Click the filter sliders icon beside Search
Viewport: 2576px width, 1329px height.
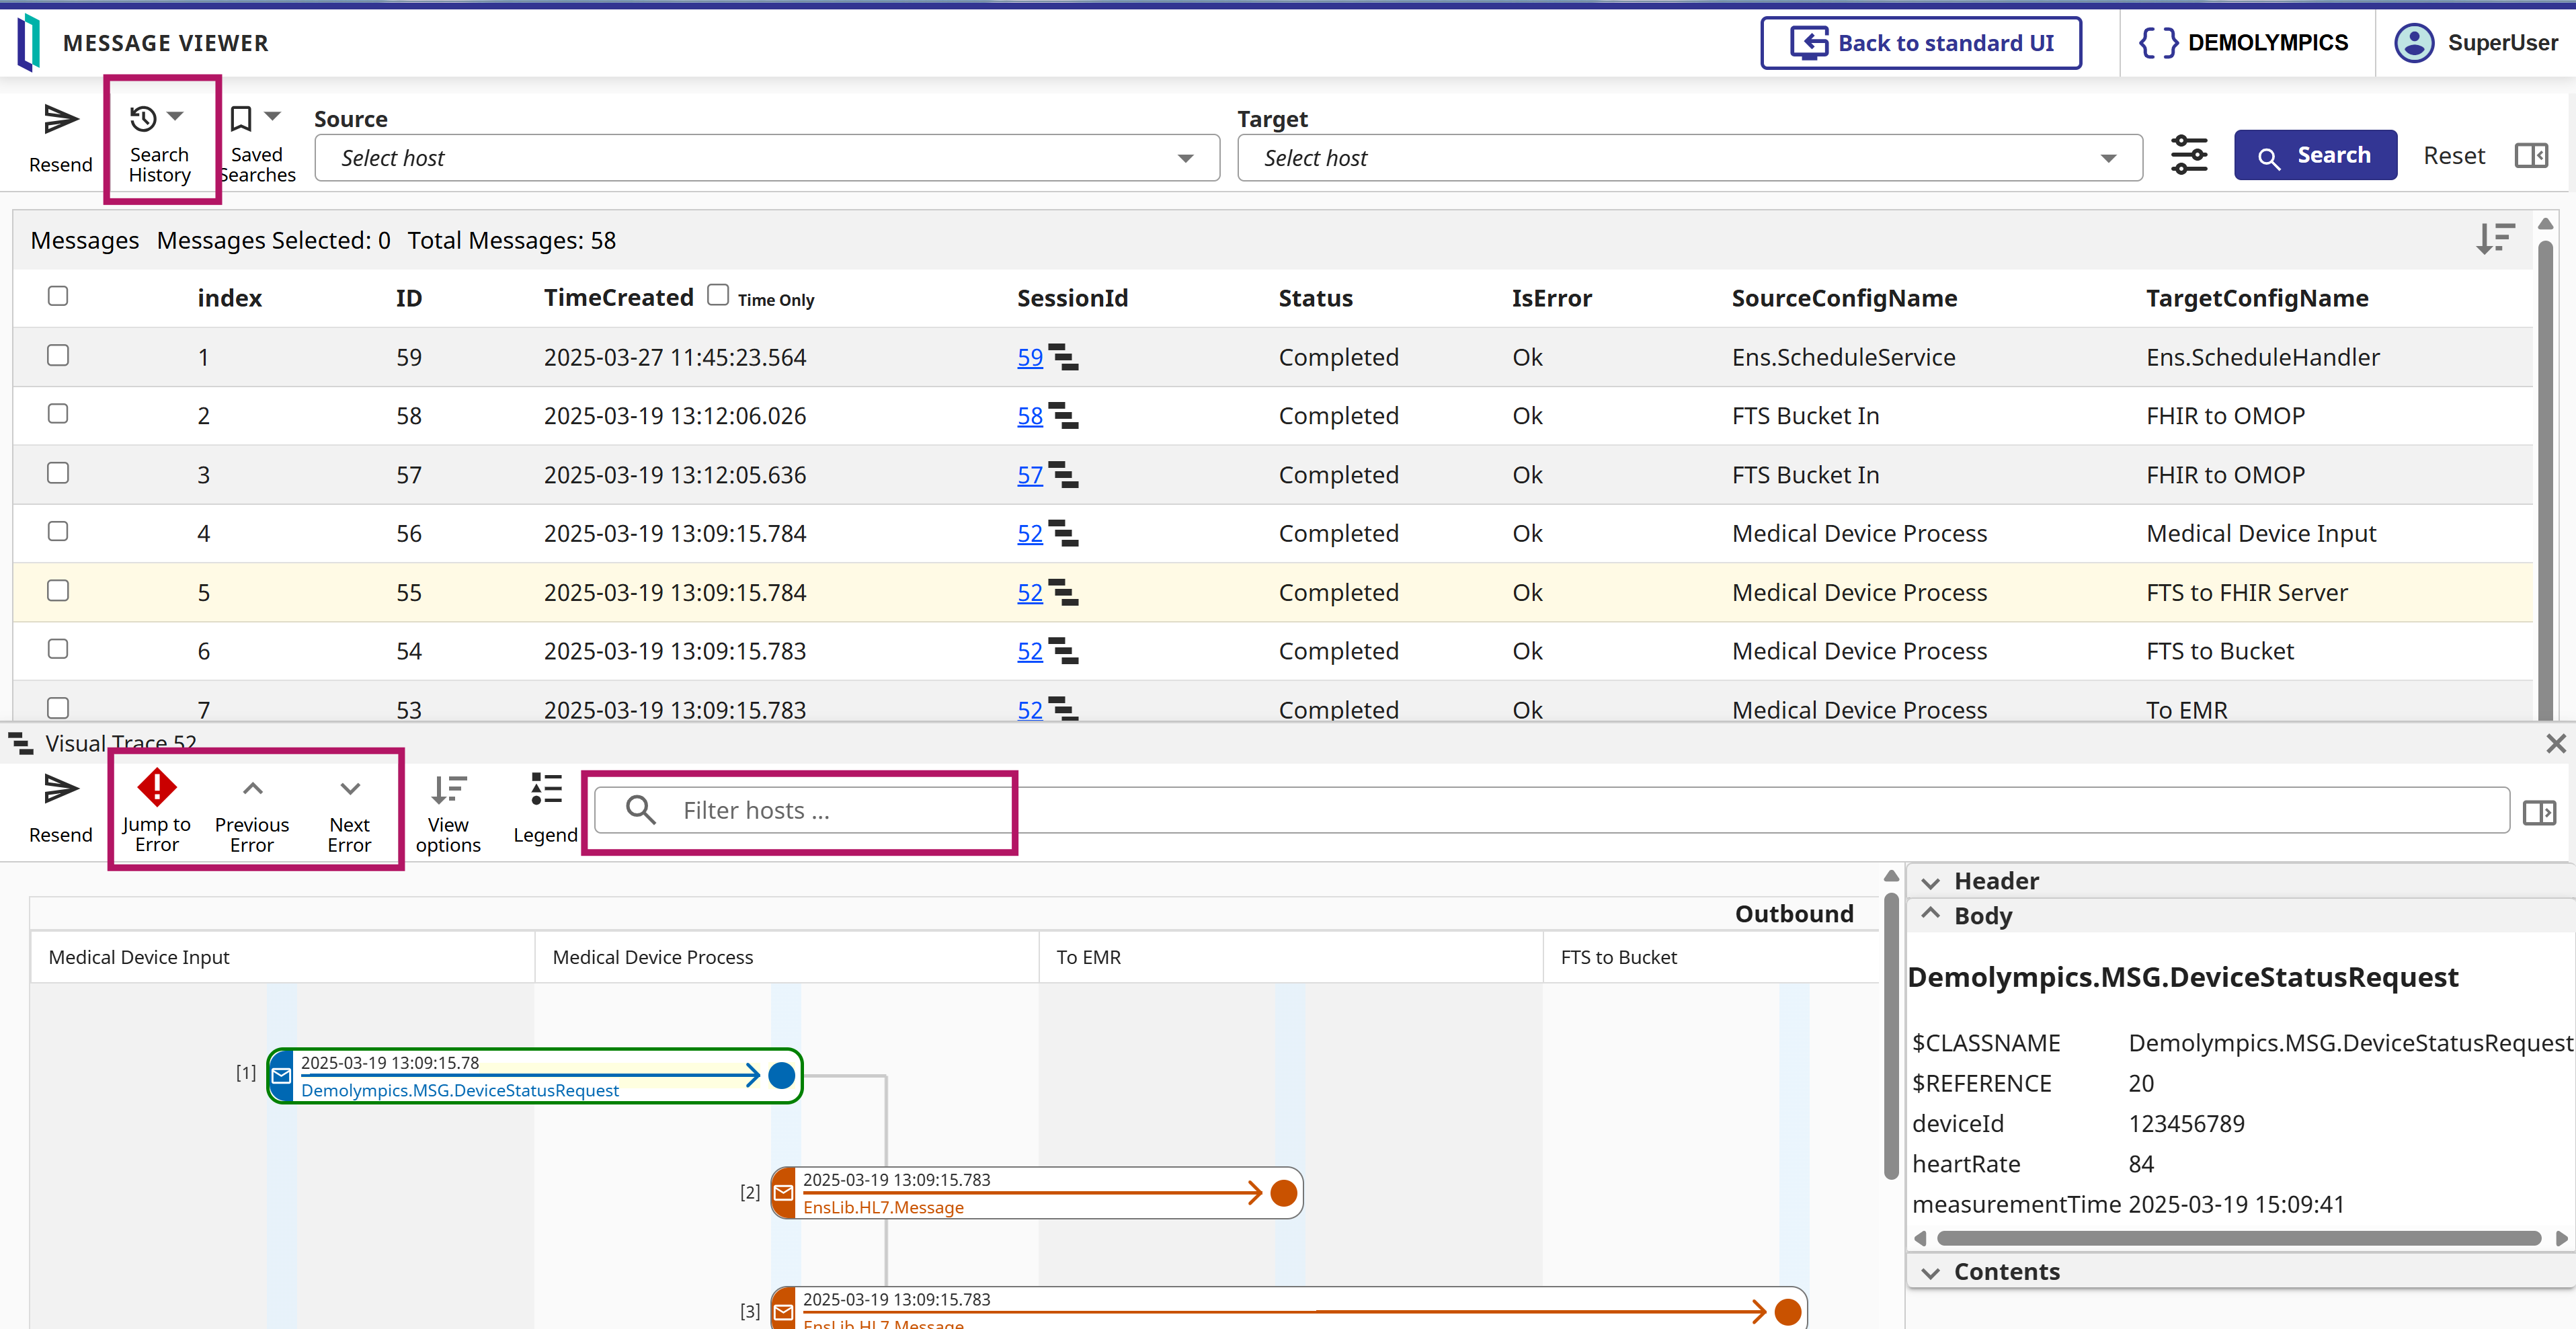[x=2188, y=156]
